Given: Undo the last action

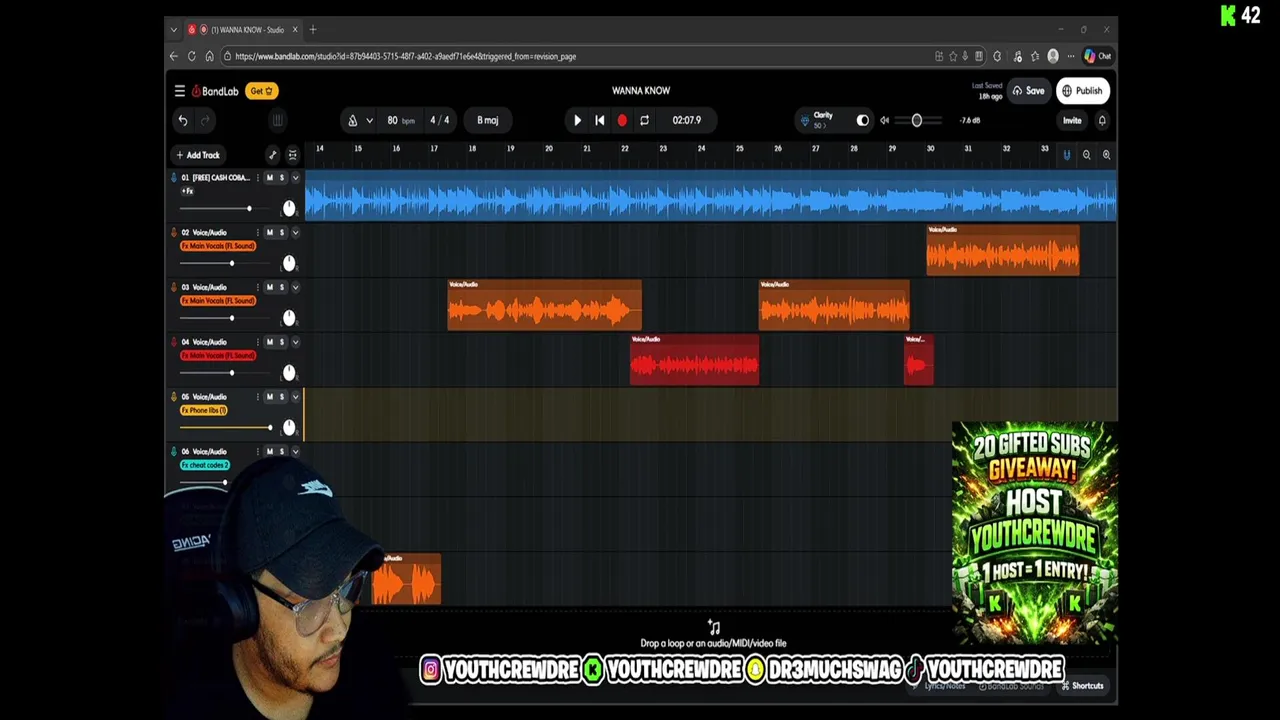Looking at the screenshot, I should tap(183, 121).
